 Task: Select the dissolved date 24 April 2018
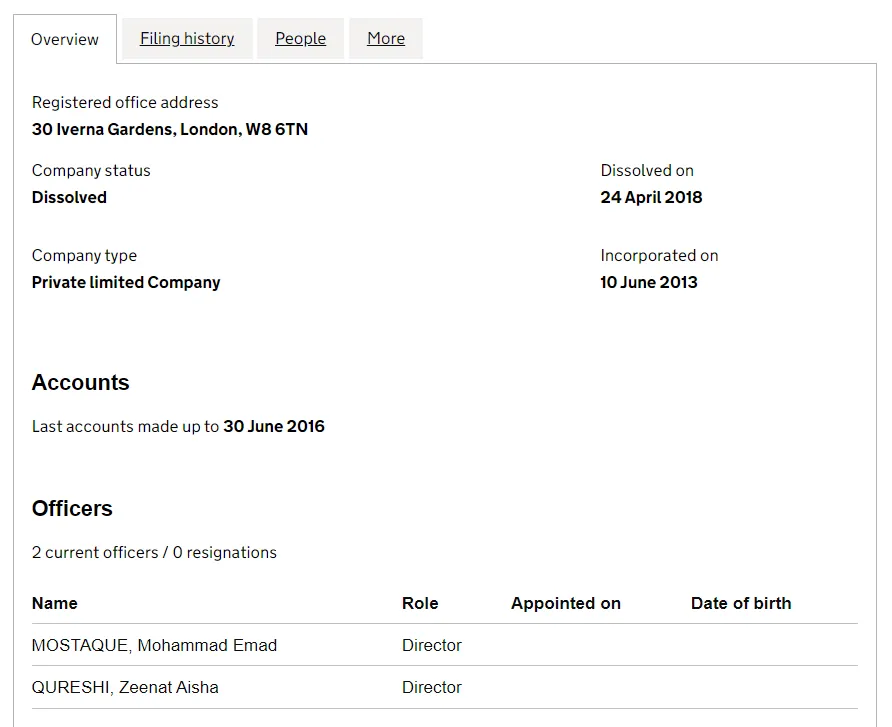pos(651,197)
